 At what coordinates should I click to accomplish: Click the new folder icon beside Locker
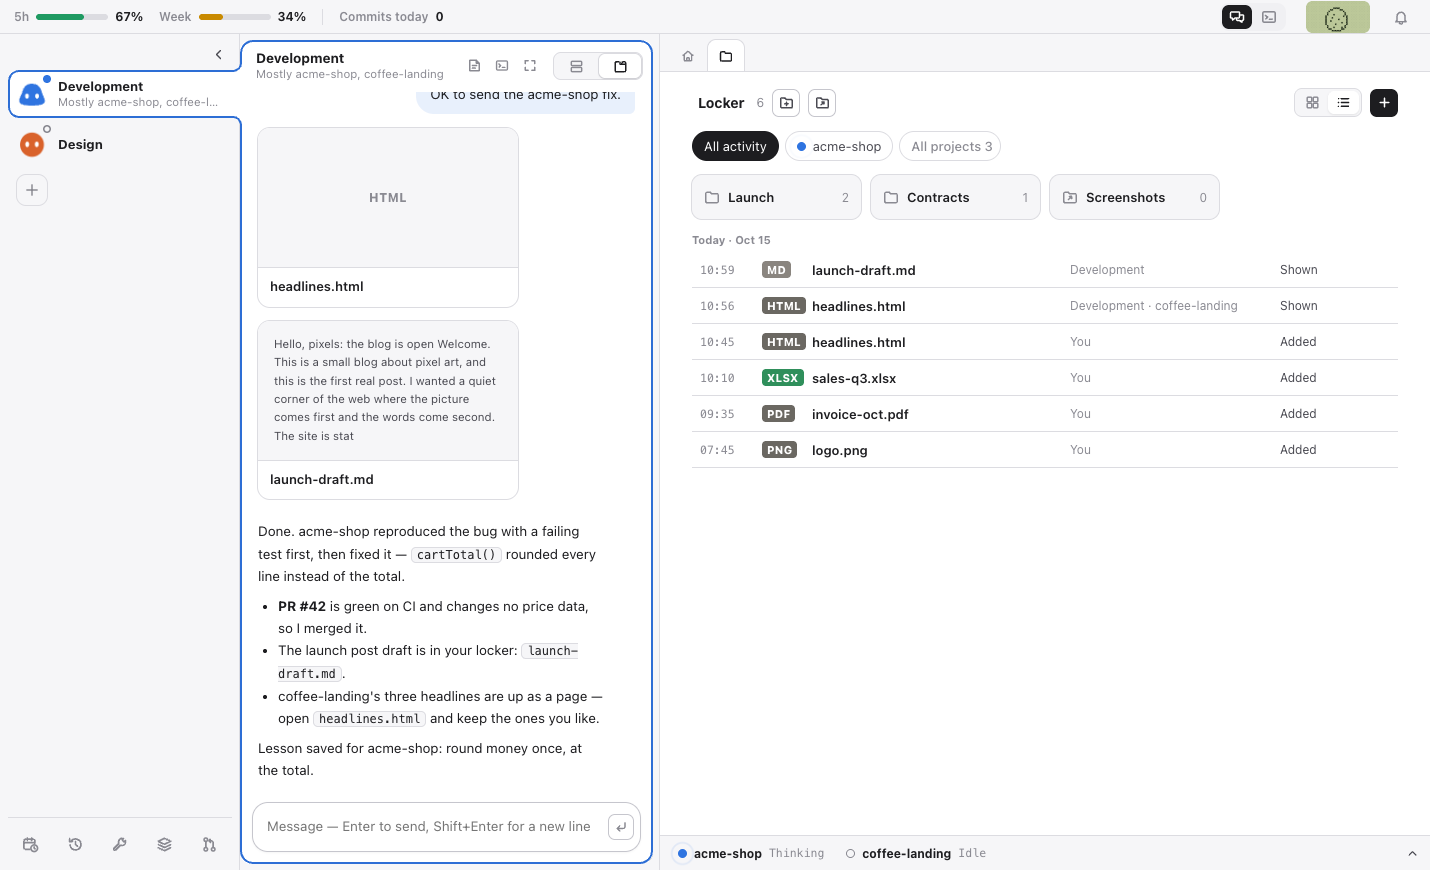tap(787, 103)
